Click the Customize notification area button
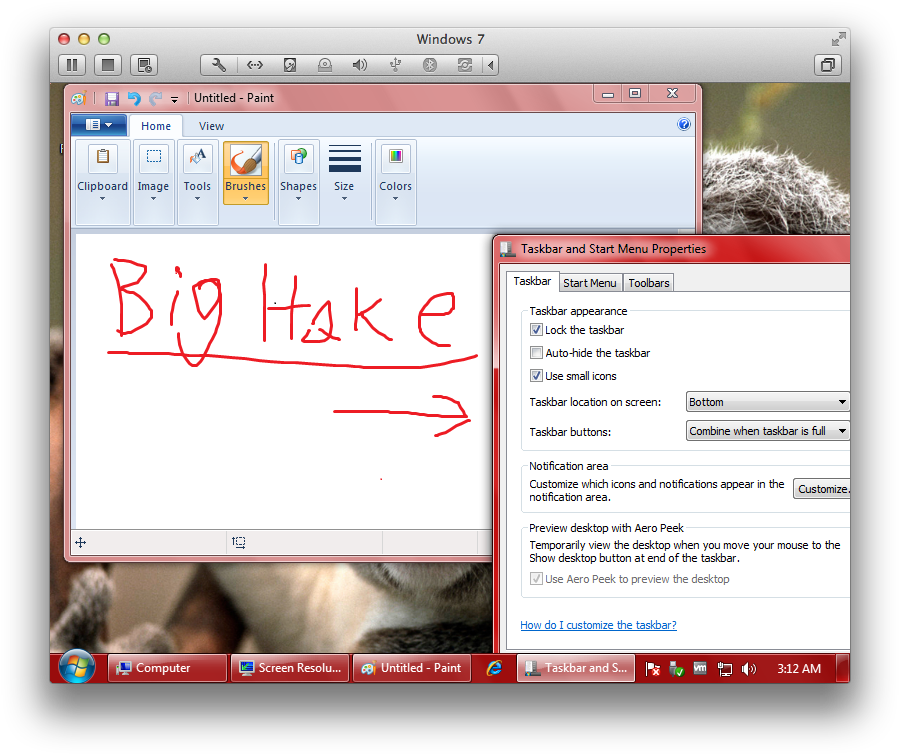Screen dimensions: 899x754 click(x=822, y=489)
